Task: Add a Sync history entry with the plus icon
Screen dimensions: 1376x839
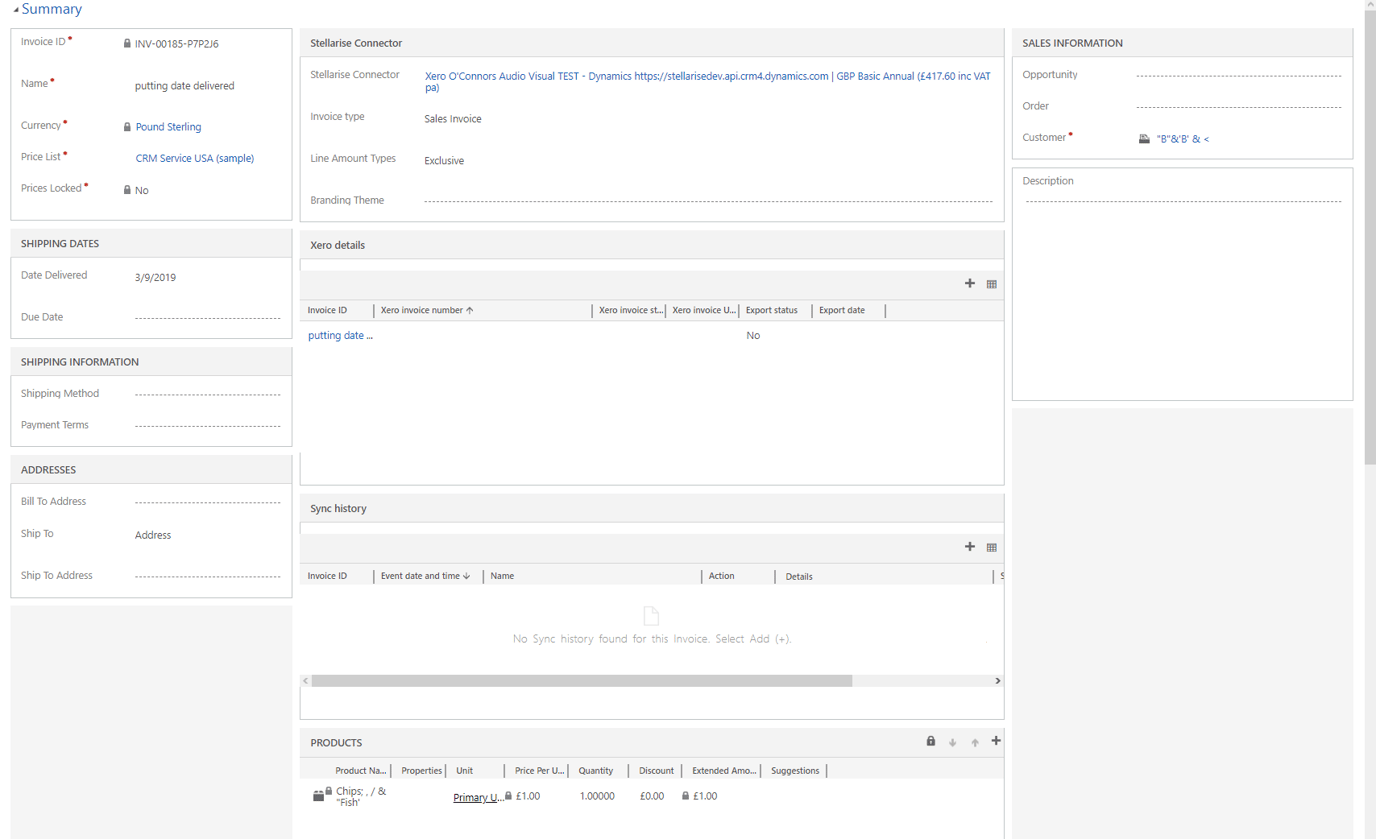Action: [x=969, y=546]
